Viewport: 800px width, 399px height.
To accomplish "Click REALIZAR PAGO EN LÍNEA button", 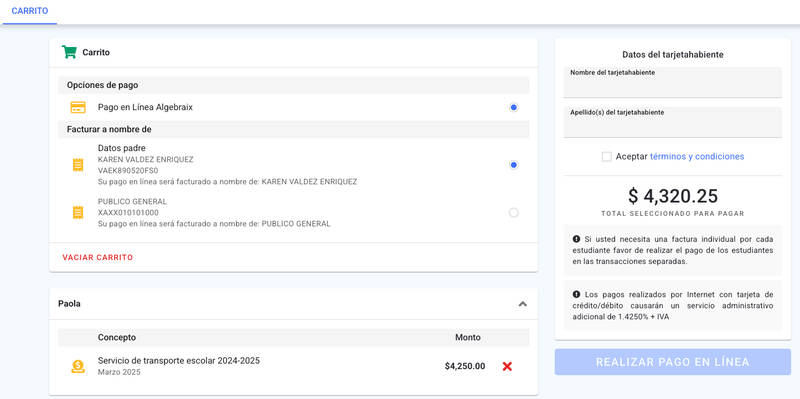I will click(672, 362).
